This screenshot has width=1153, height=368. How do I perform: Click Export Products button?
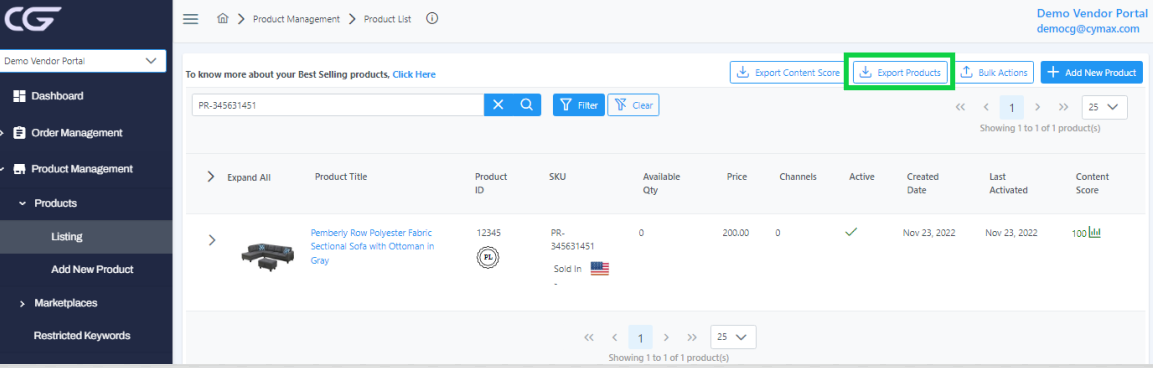pyautogui.click(x=901, y=72)
